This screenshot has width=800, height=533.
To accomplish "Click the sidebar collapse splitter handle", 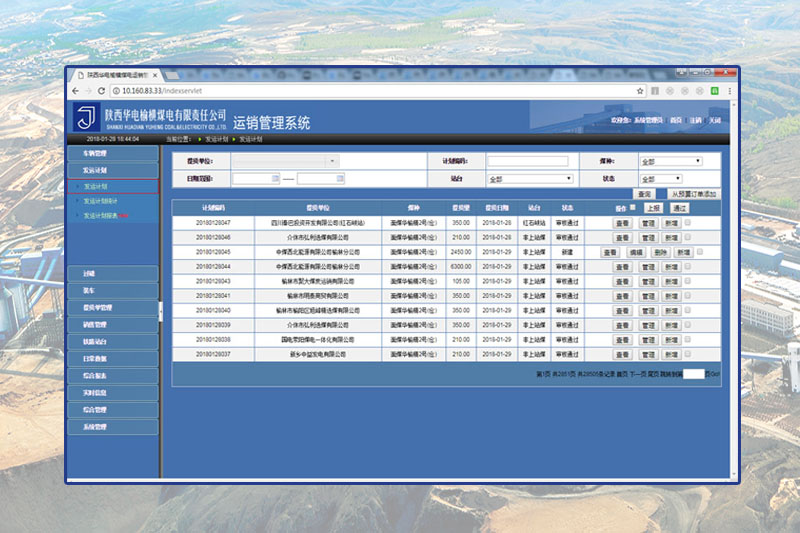I will pyautogui.click(x=160, y=312).
